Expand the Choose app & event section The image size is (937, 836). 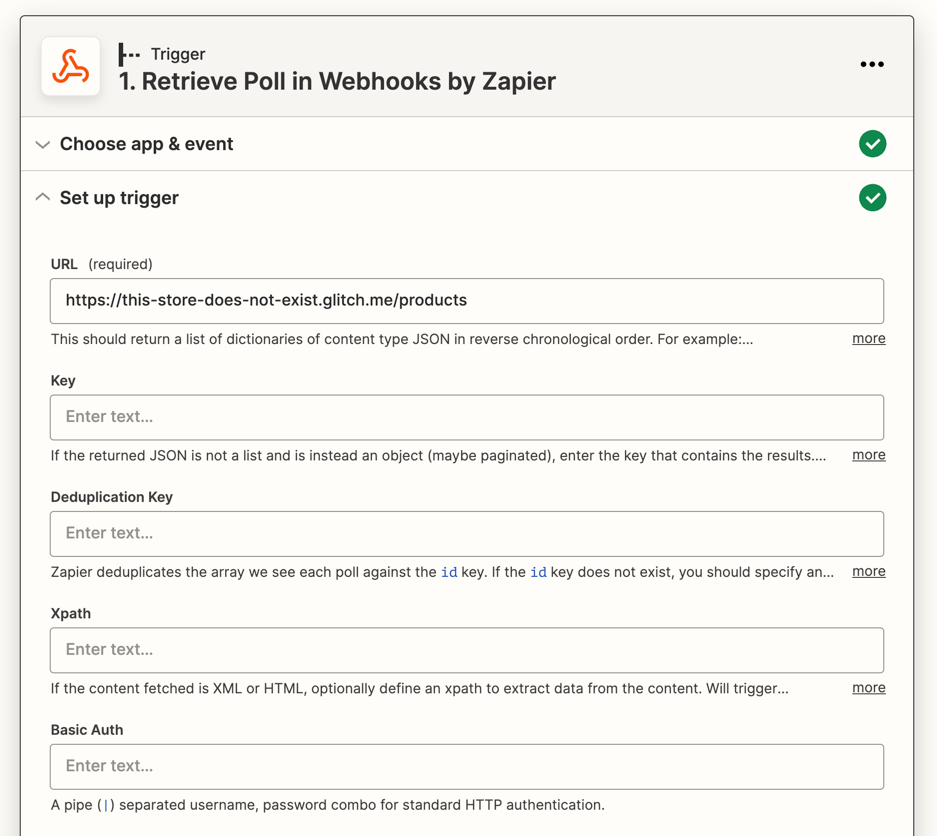(x=42, y=145)
